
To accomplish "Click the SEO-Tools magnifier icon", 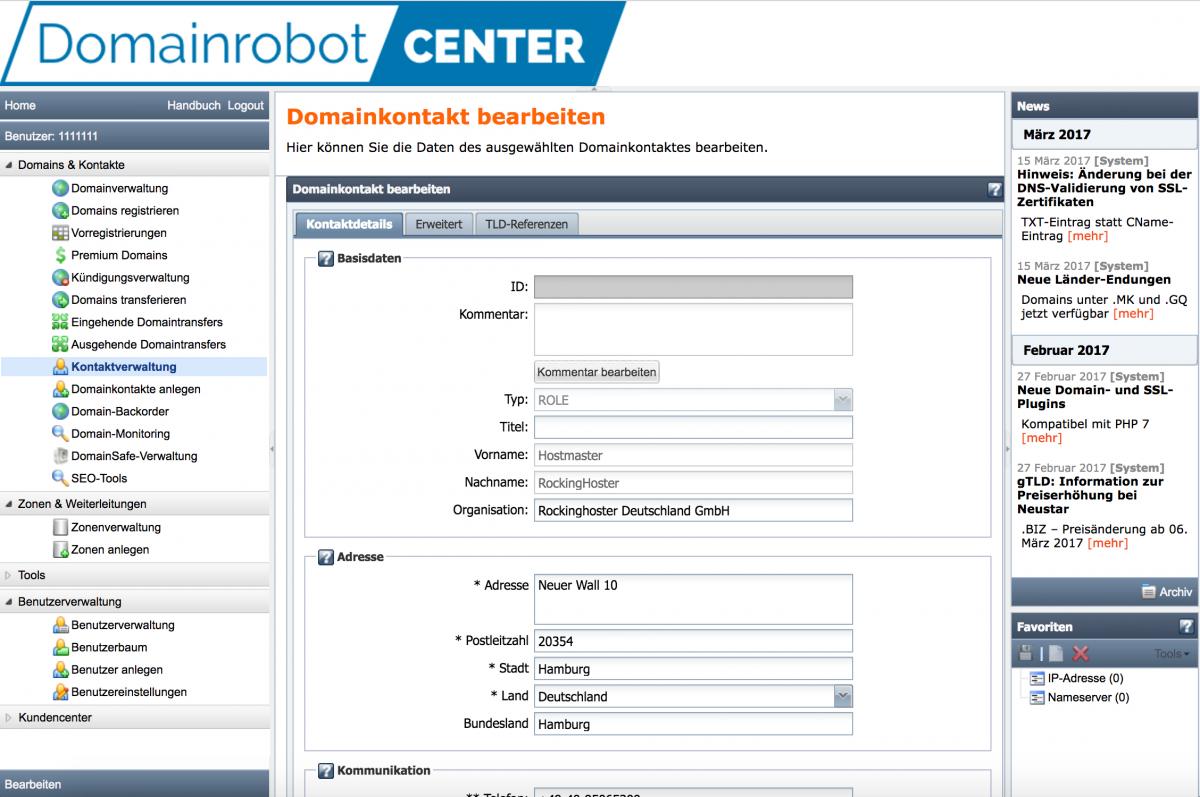I will click(60, 478).
